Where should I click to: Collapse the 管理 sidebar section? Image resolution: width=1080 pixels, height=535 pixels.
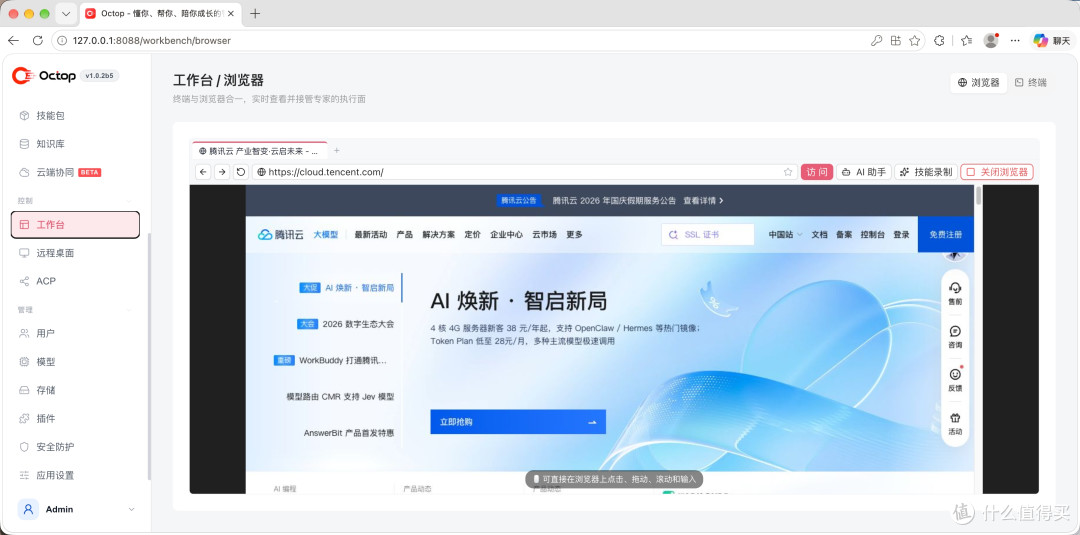[130, 310]
